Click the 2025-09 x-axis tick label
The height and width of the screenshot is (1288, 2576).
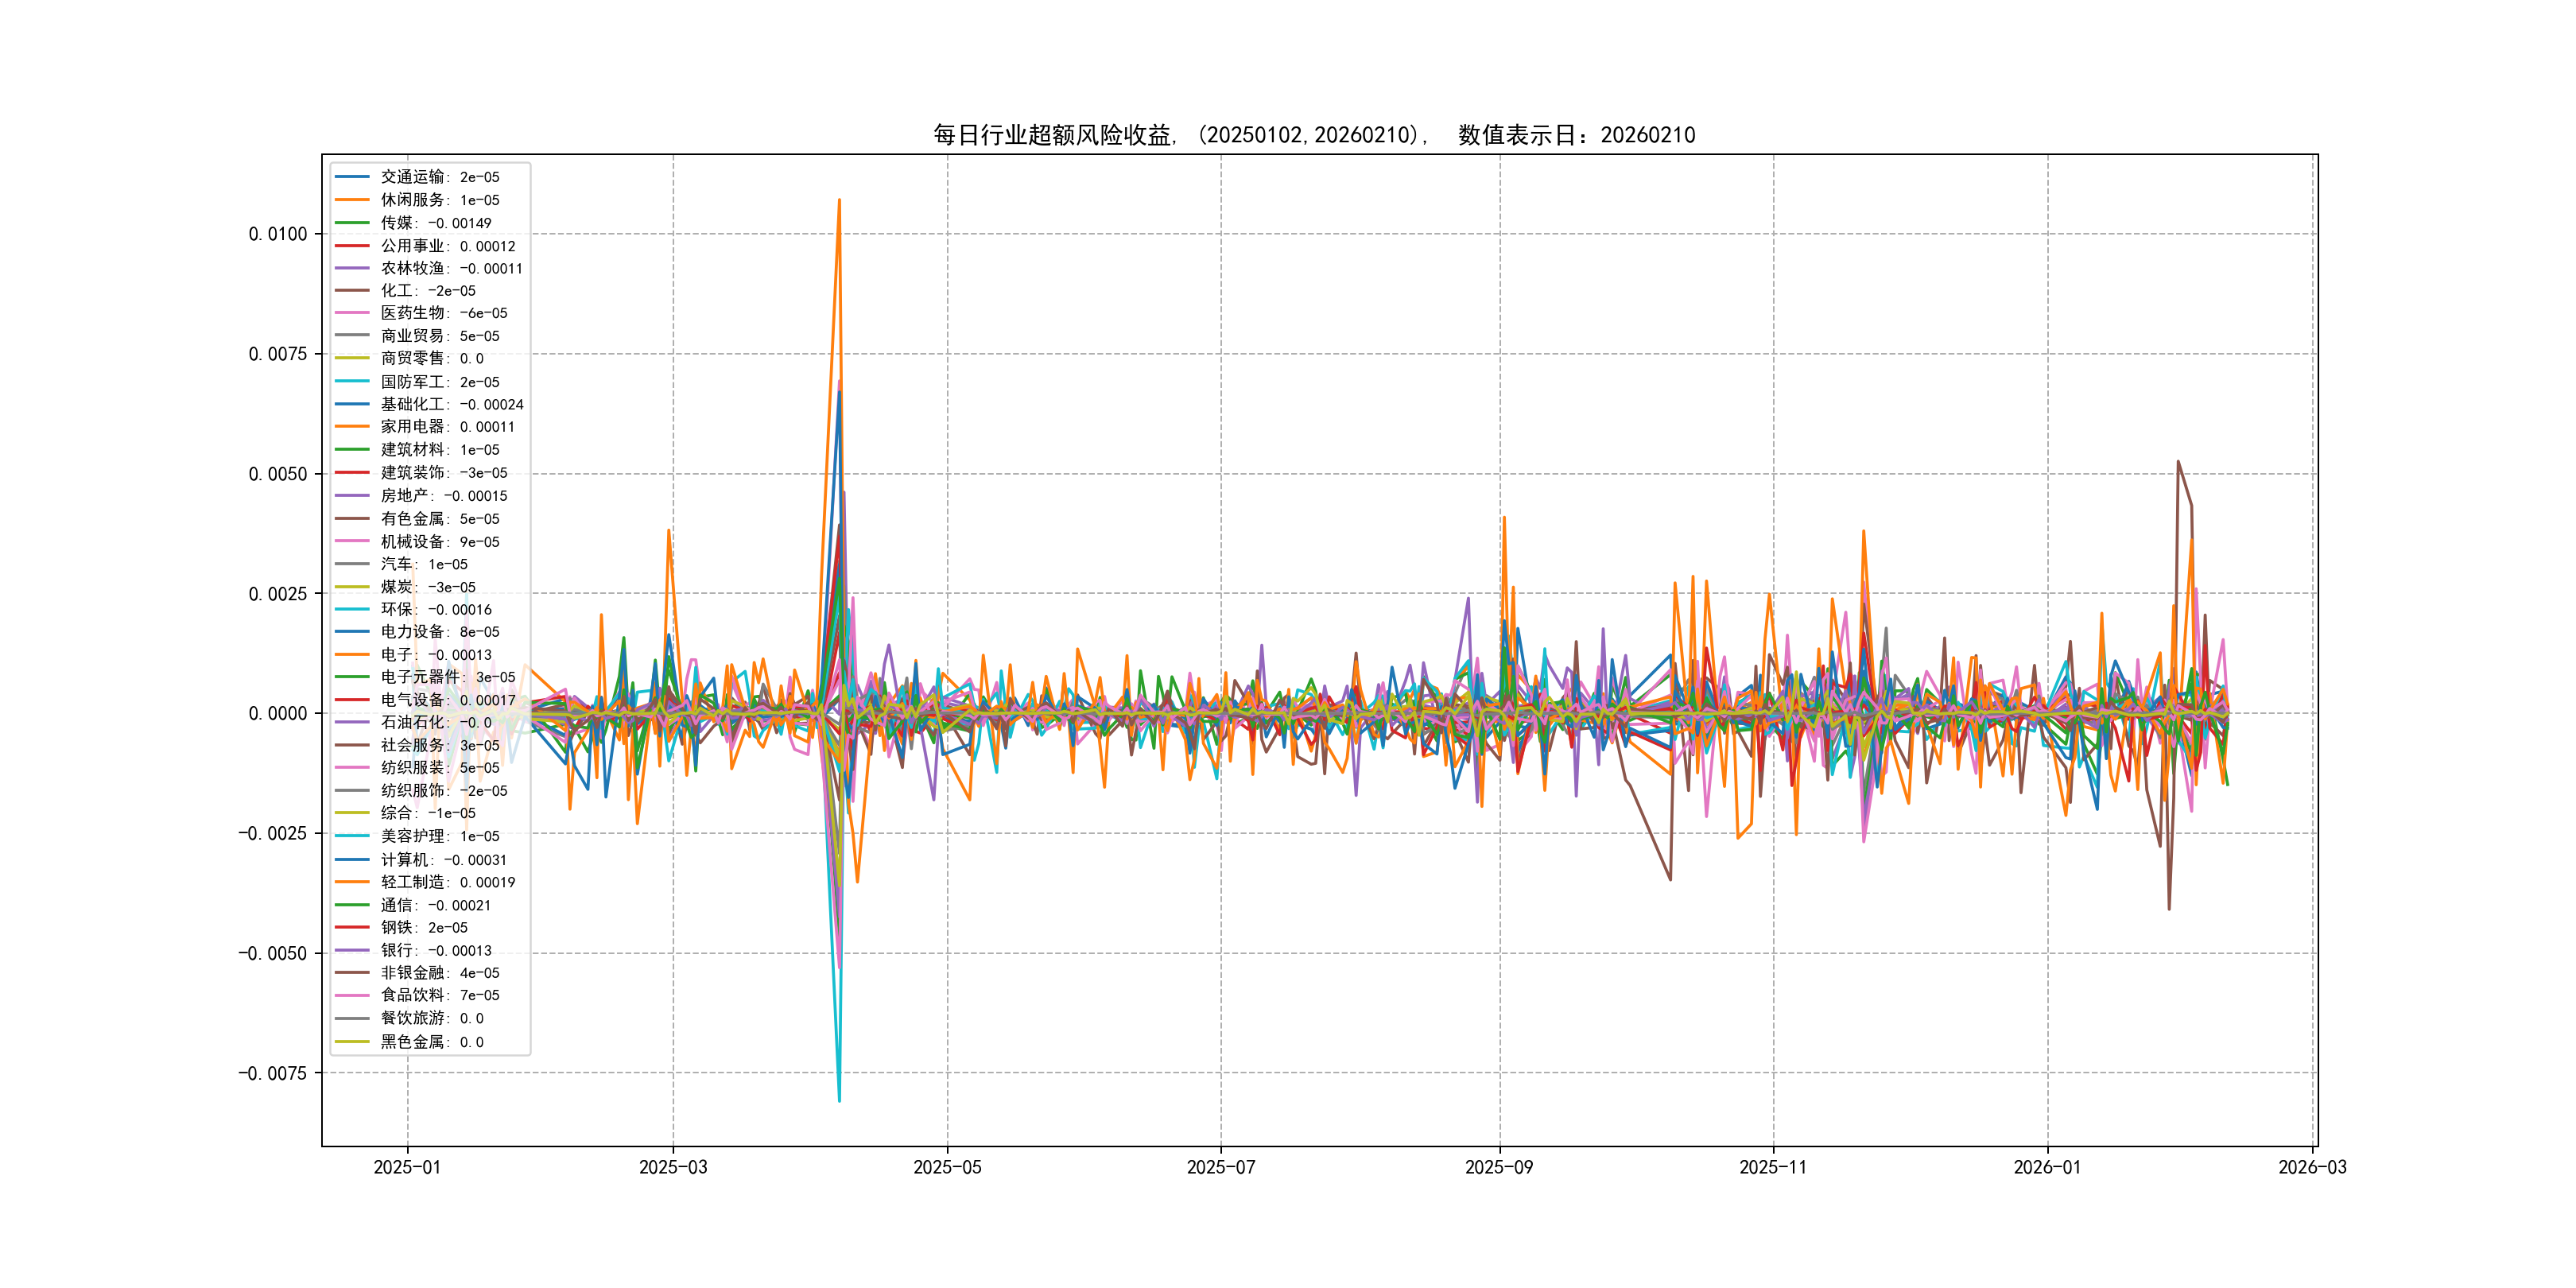pyautogui.click(x=1499, y=1167)
